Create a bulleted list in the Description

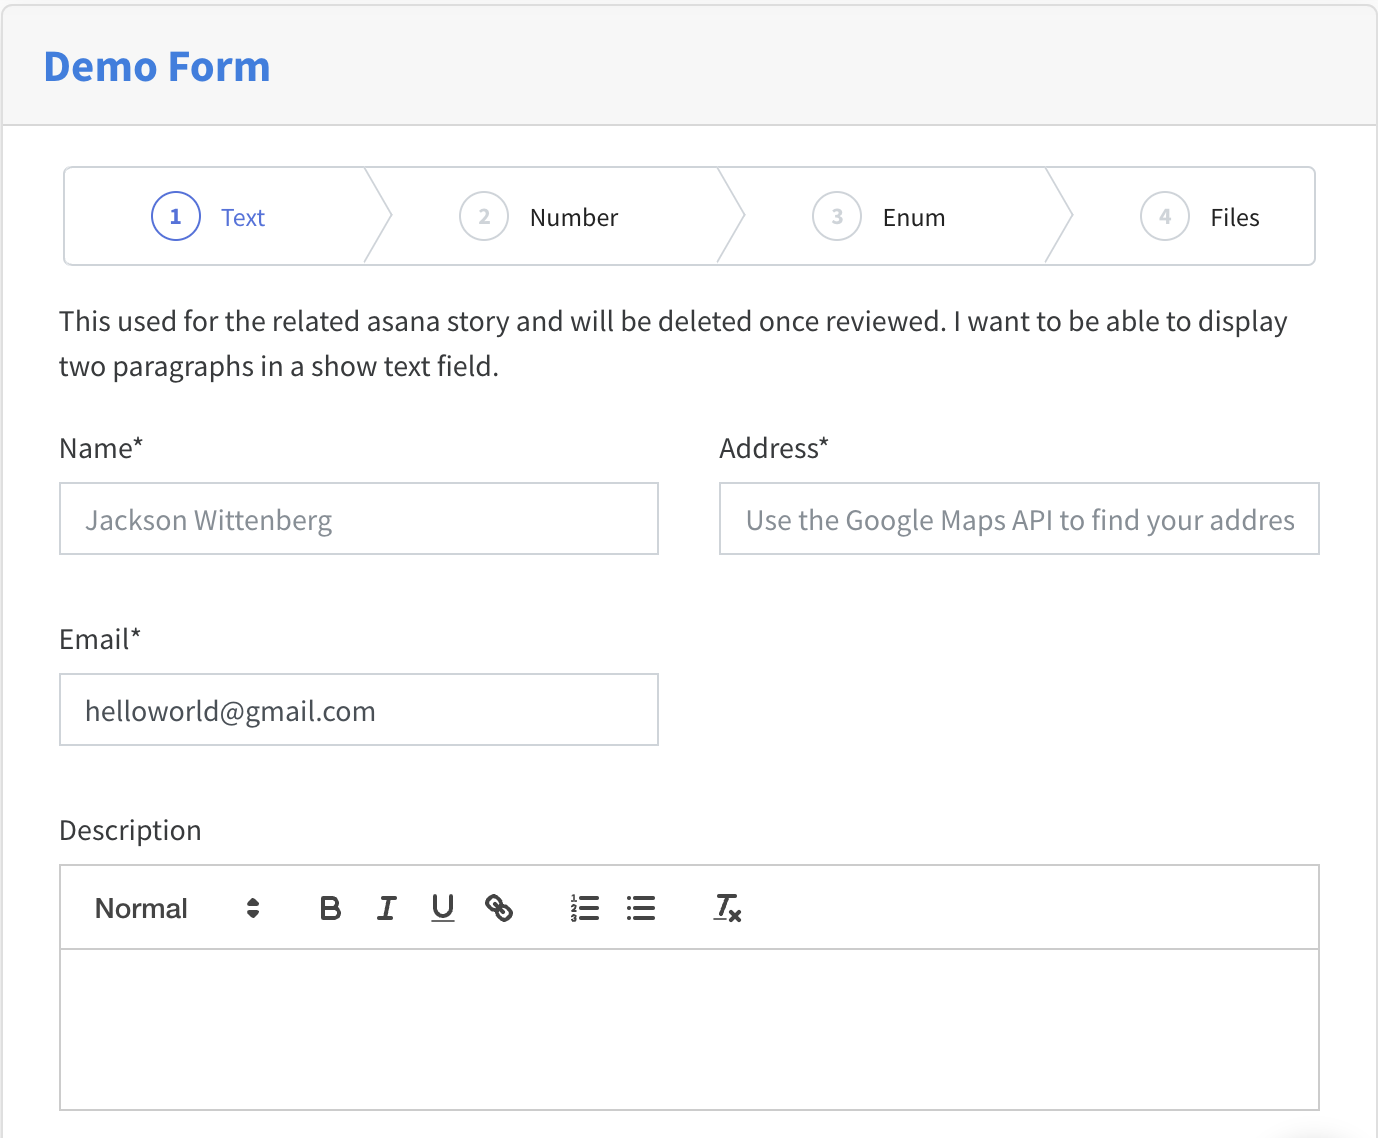641,908
